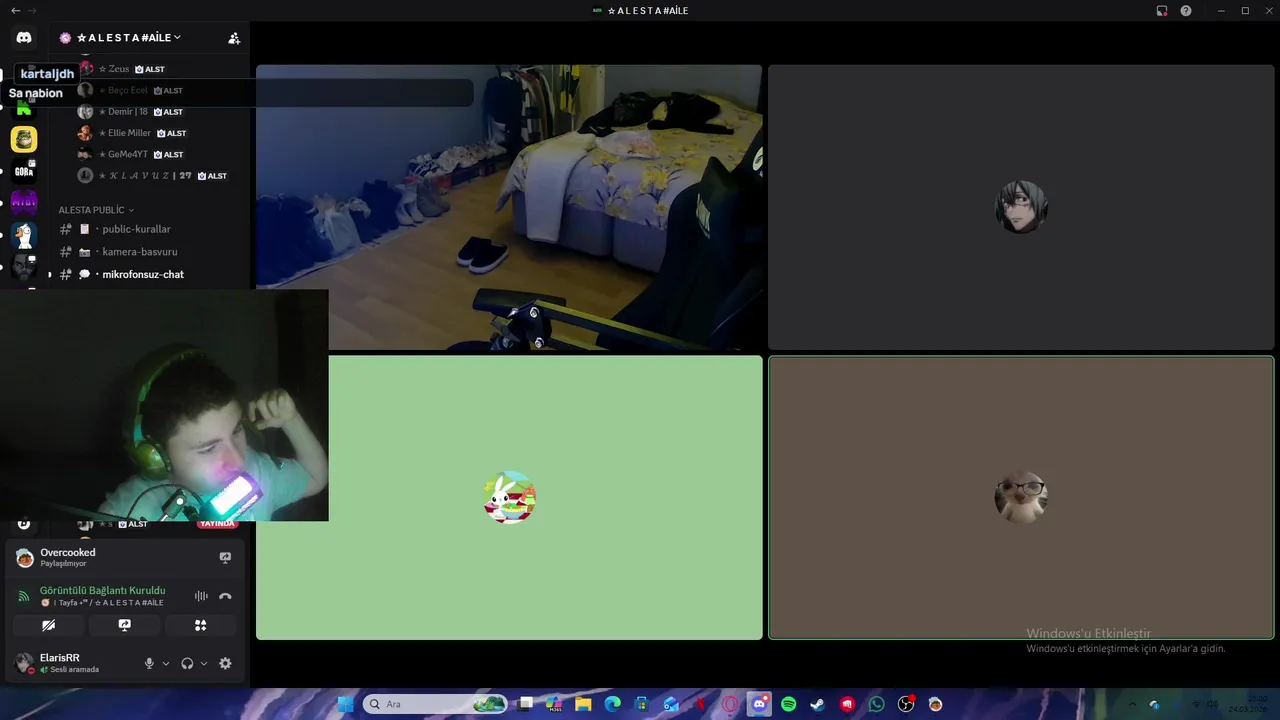This screenshot has height=720, width=1280.
Task: Disconnect from voice with hang-up icon
Action: (225, 596)
